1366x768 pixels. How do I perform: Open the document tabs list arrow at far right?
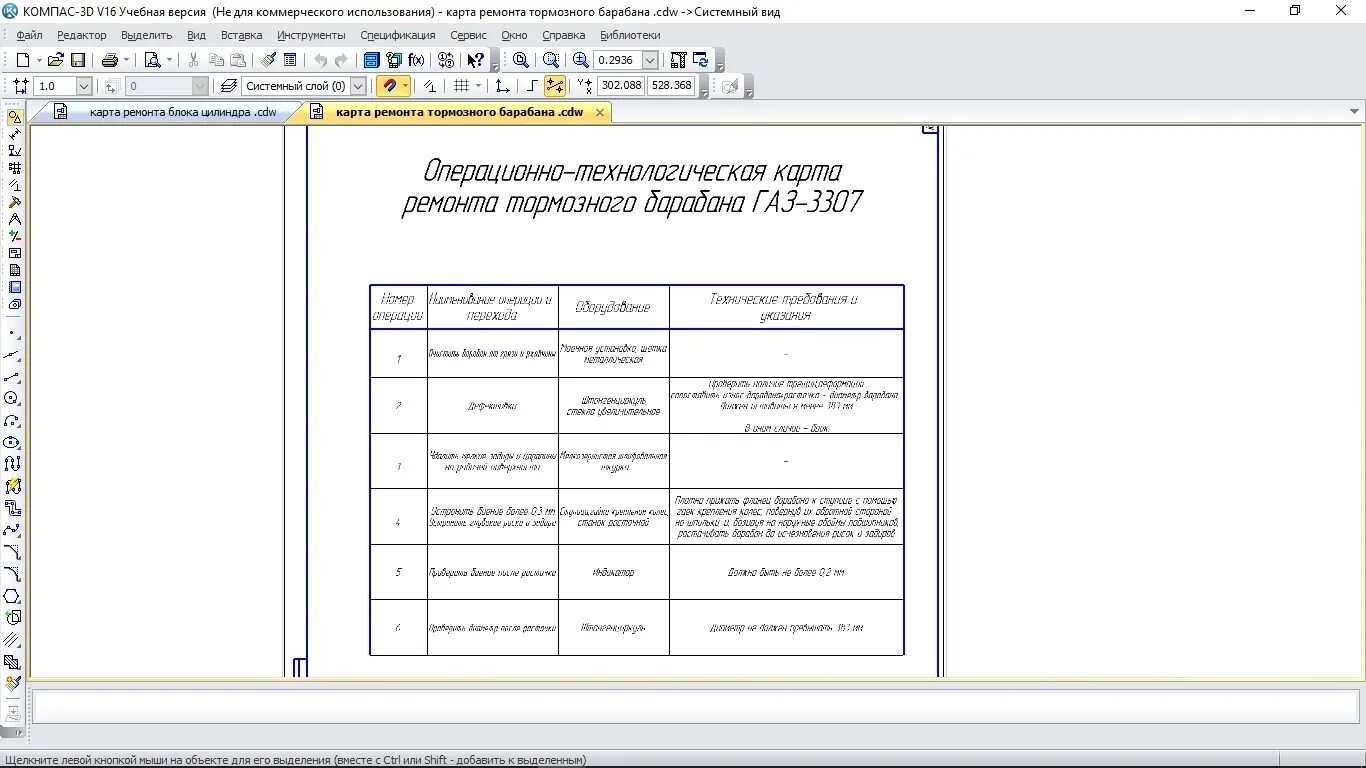click(x=1355, y=112)
